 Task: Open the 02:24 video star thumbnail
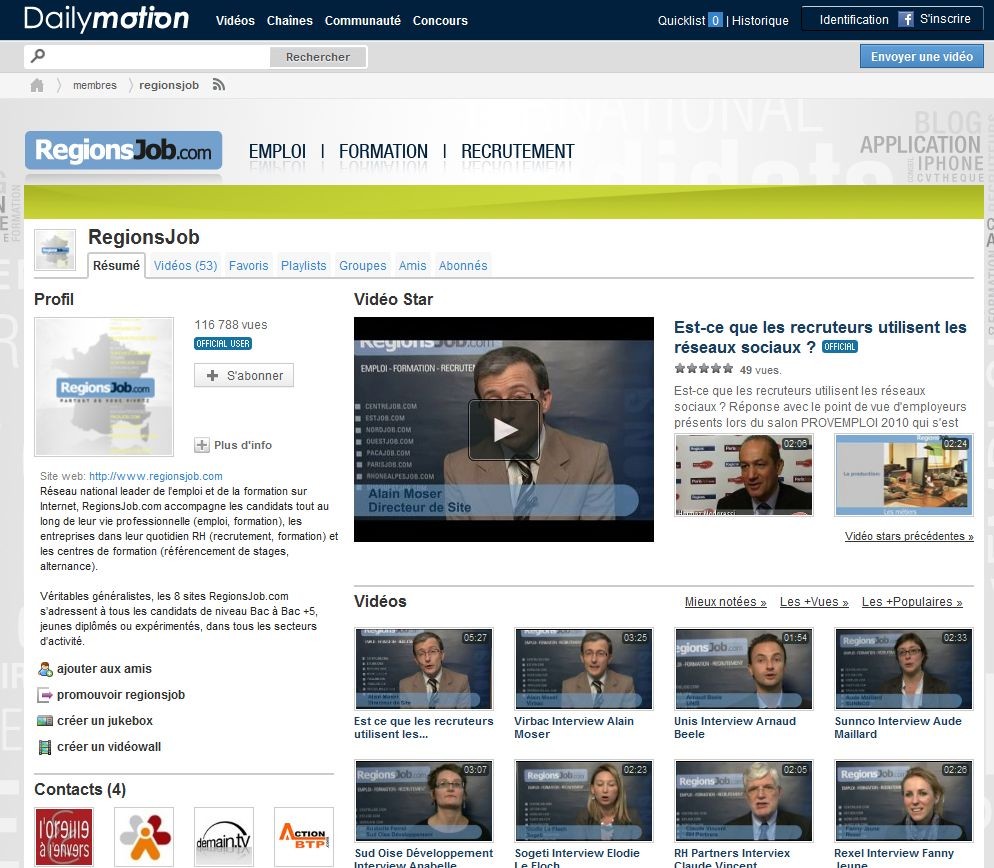904,475
